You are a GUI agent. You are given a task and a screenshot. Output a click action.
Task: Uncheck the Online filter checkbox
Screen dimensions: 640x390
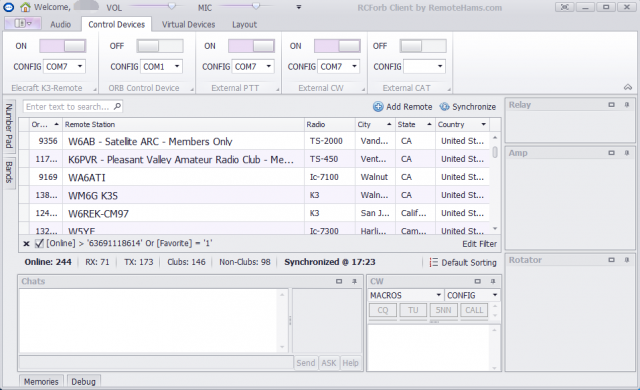pos(39,244)
